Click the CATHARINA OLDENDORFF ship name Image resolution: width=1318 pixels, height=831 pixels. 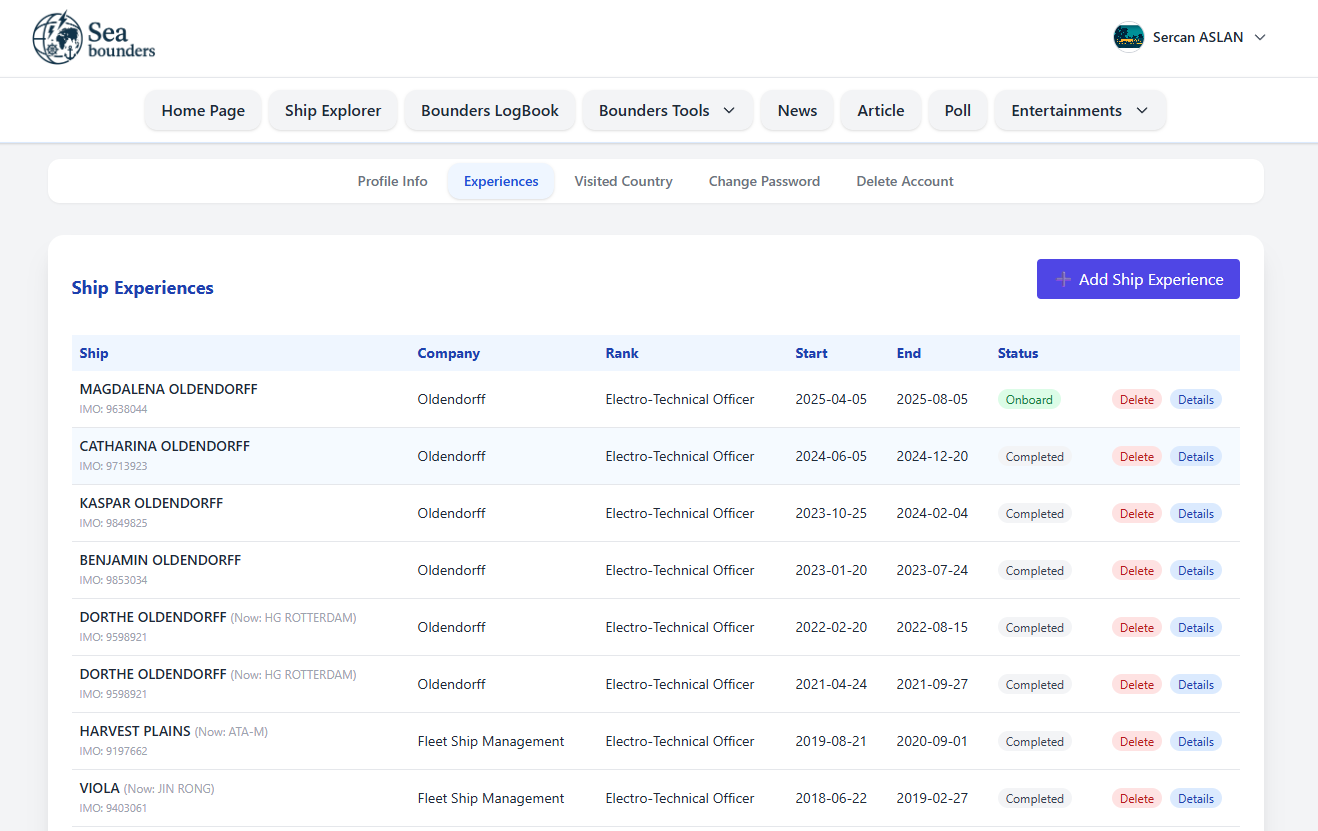[x=165, y=446]
